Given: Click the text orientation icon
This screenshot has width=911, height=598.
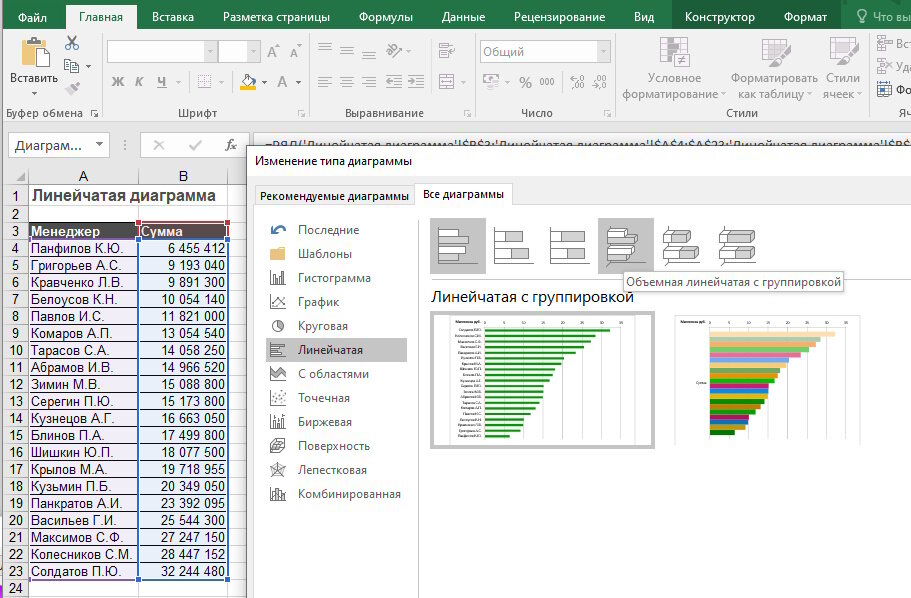Looking at the screenshot, I should point(394,51).
